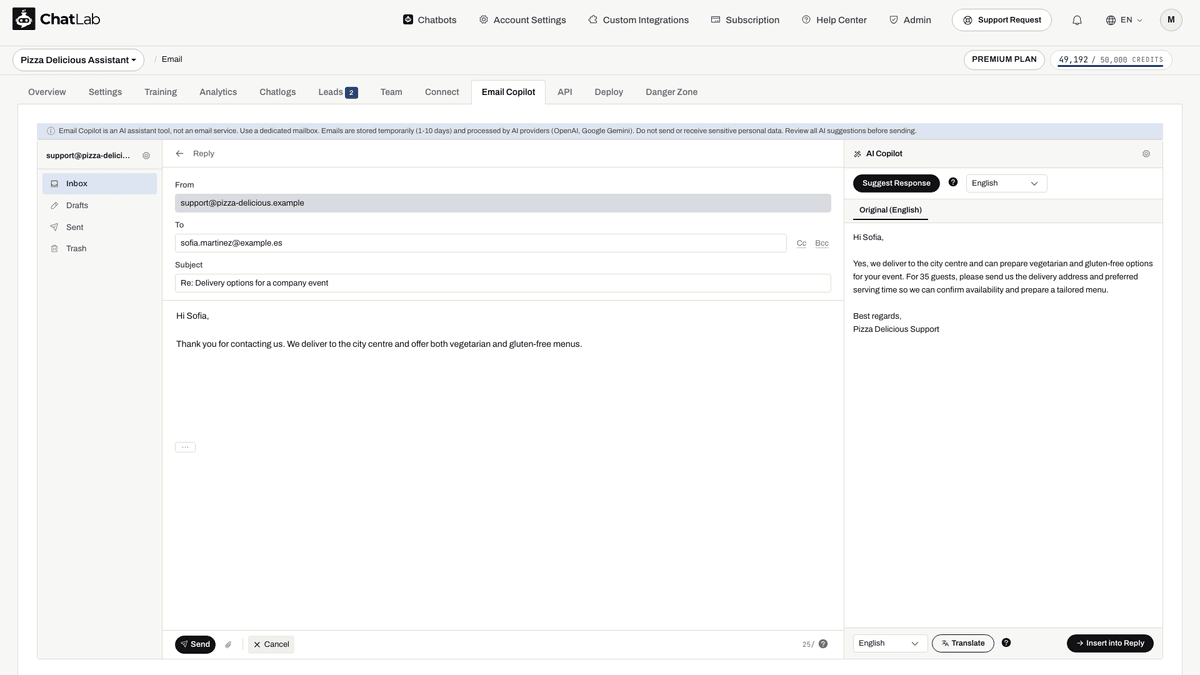Click the ChatLab logo
The width and height of the screenshot is (1200, 675).
[56, 19]
